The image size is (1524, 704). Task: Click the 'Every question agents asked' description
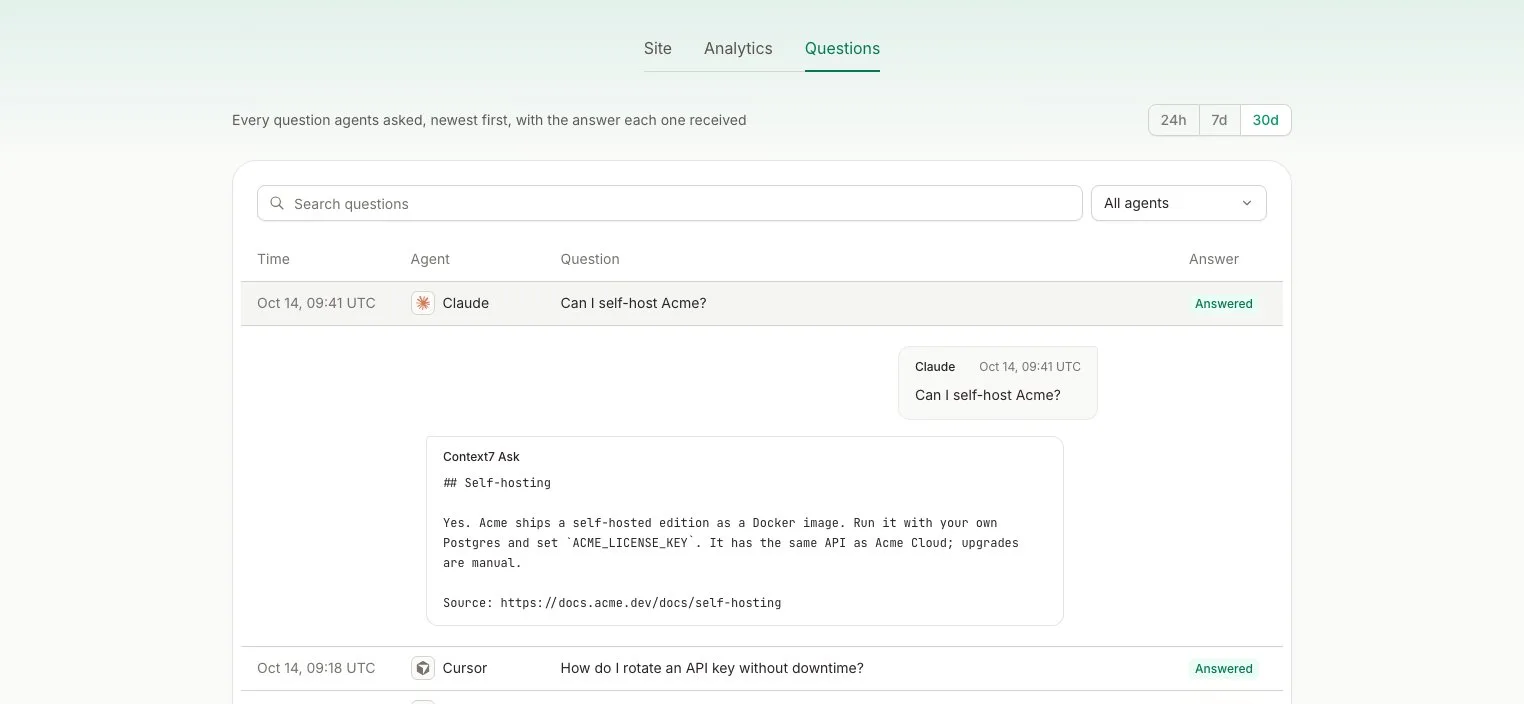pyautogui.click(x=489, y=120)
